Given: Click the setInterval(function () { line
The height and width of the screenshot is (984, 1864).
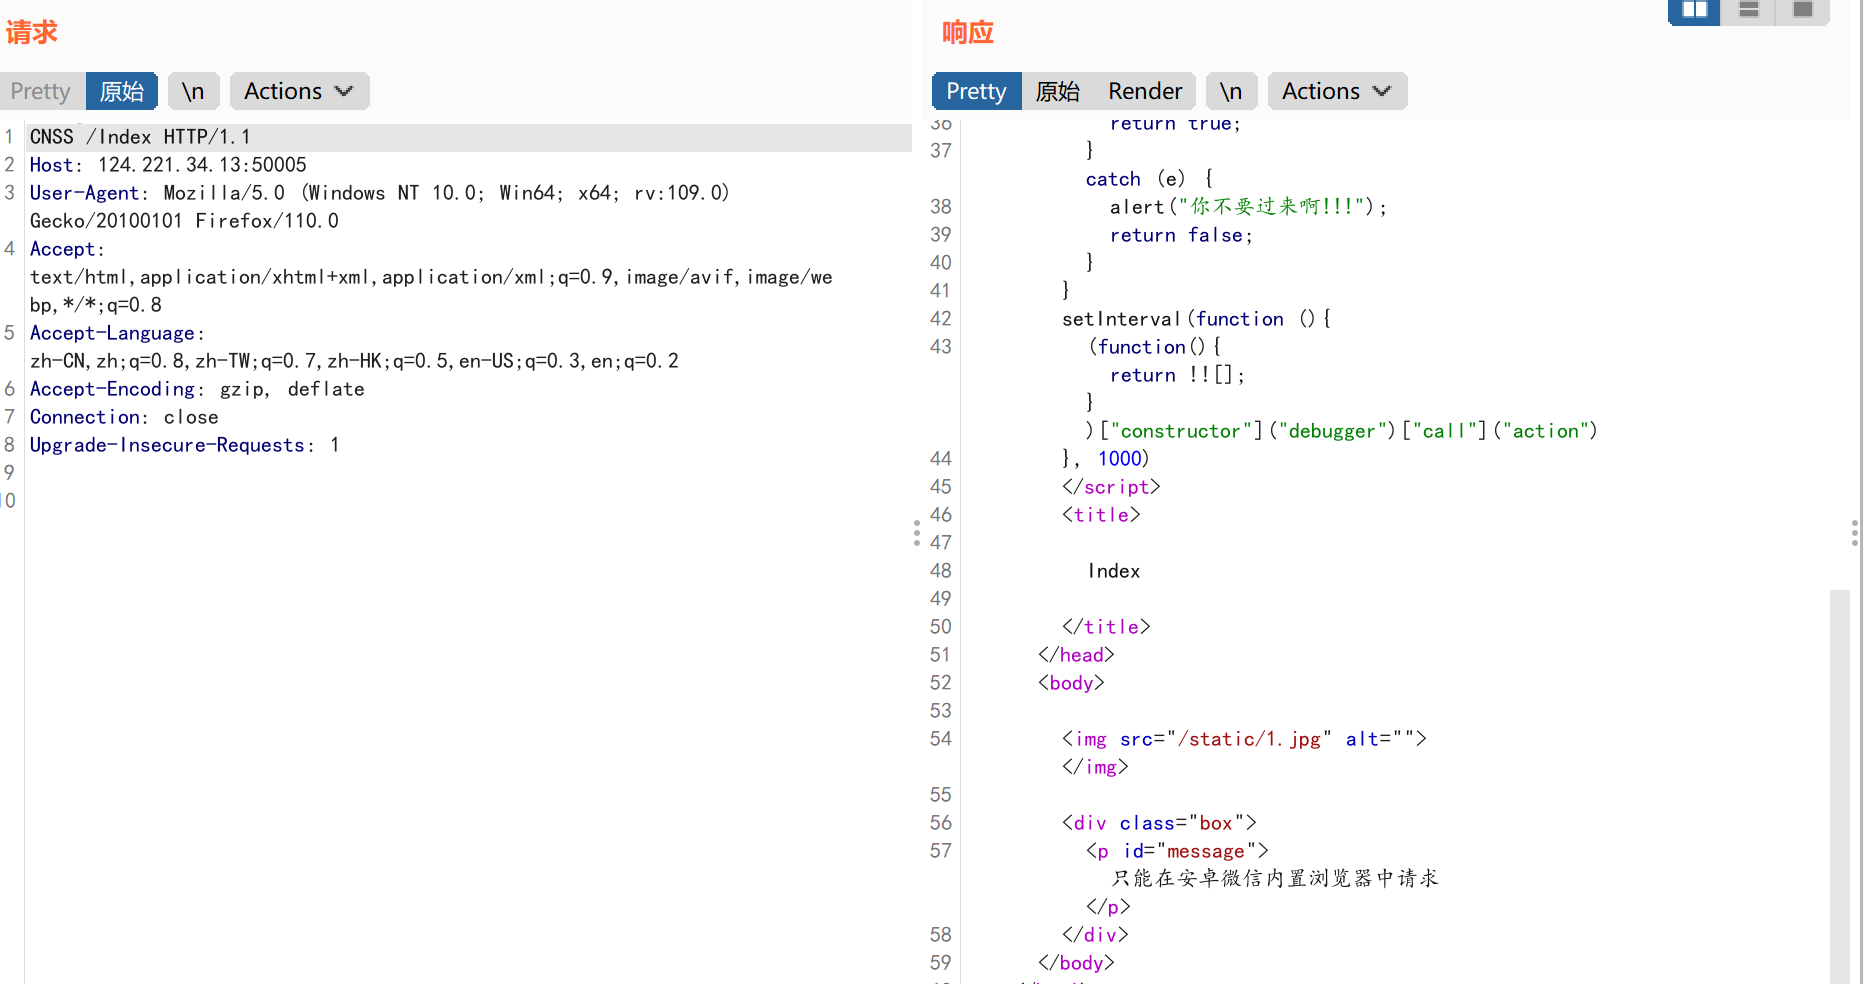Looking at the screenshot, I should point(1197,319).
